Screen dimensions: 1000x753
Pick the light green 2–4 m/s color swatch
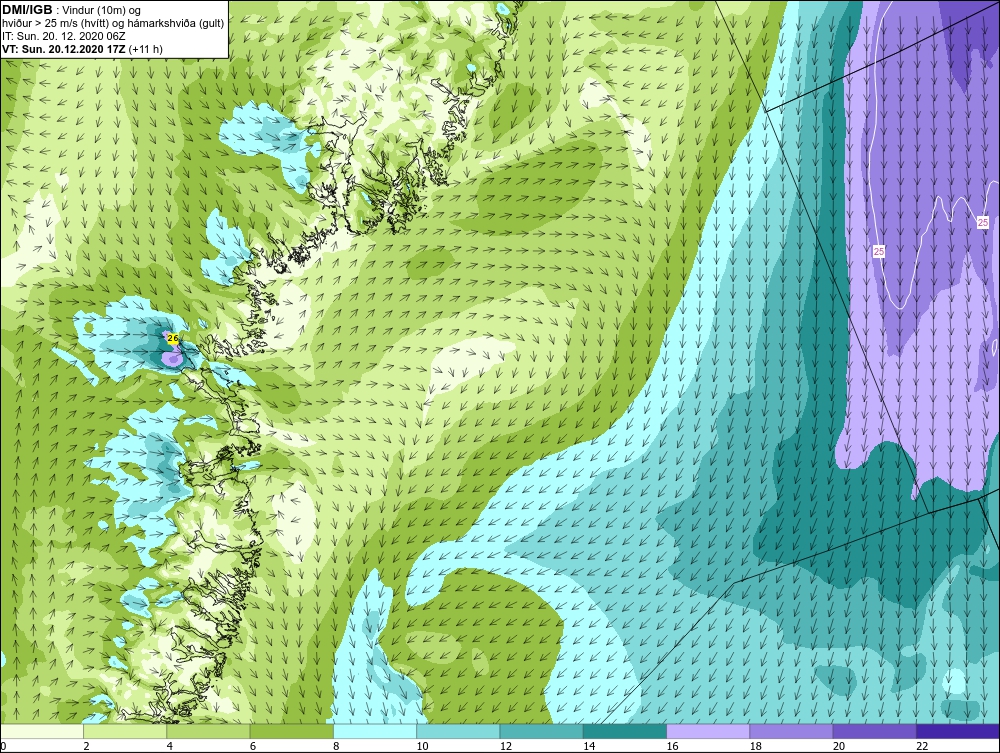(125, 731)
